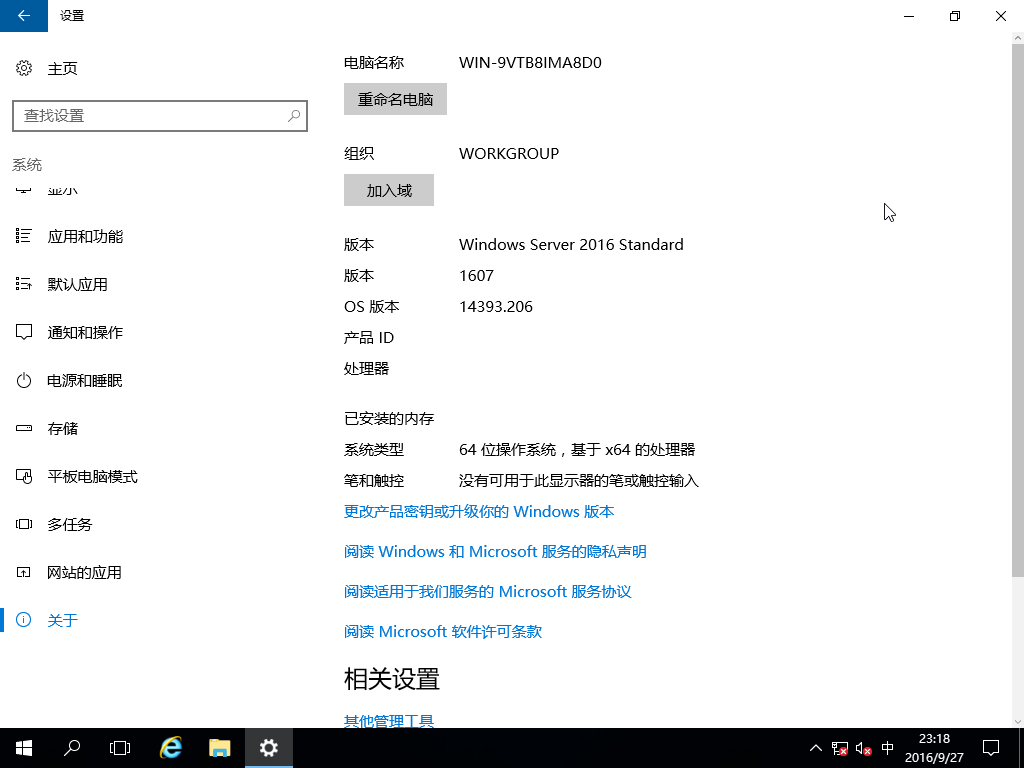Image resolution: width=1024 pixels, height=768 pixels.
Task: Show hidden tray icons chevron
Action: pyautogui.click(x=815, y=747)
